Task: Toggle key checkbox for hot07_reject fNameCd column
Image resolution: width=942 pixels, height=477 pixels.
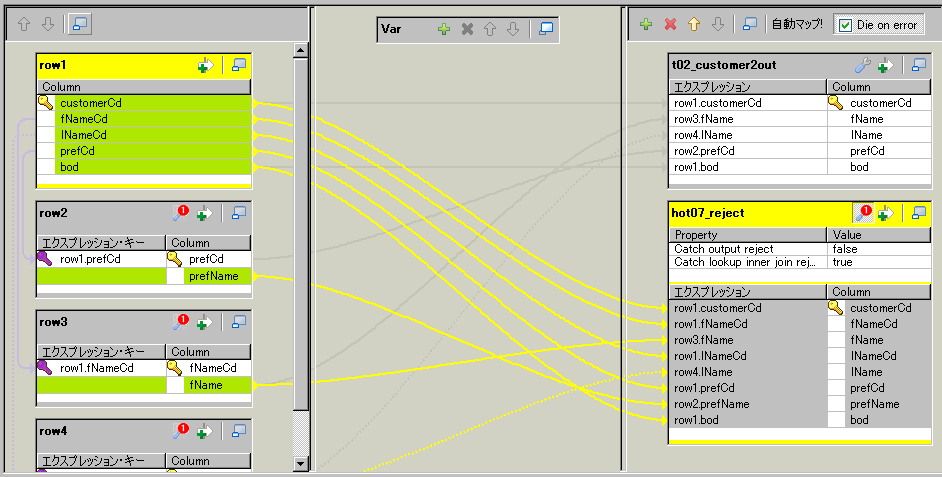Action: (x=836, y=324)
